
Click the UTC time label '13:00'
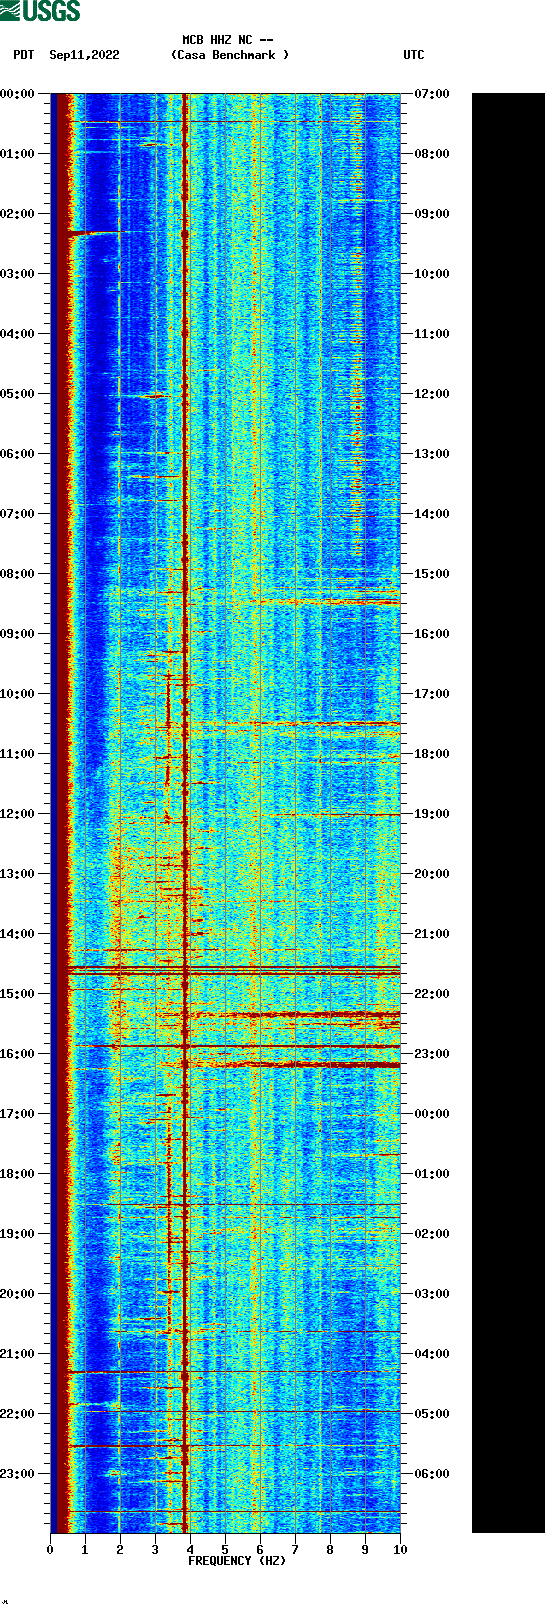(432, 454)
